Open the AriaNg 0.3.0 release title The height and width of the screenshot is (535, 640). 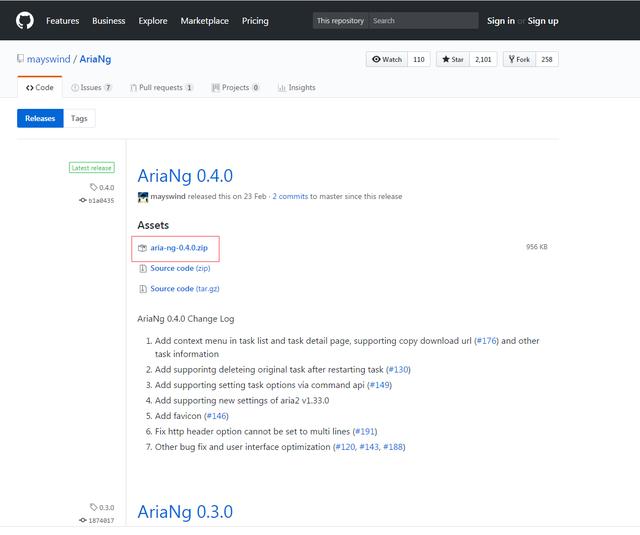(185, 511)
